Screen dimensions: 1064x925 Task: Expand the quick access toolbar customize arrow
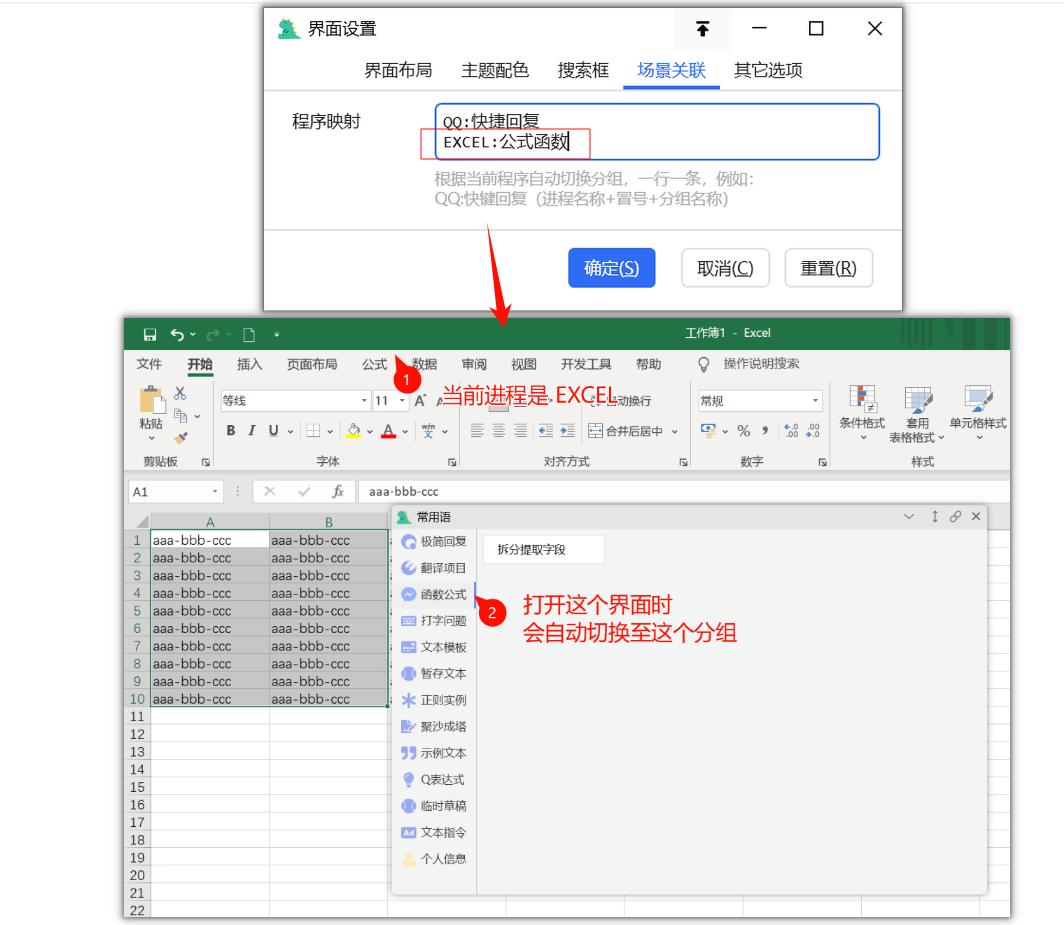tap(276, 335)
